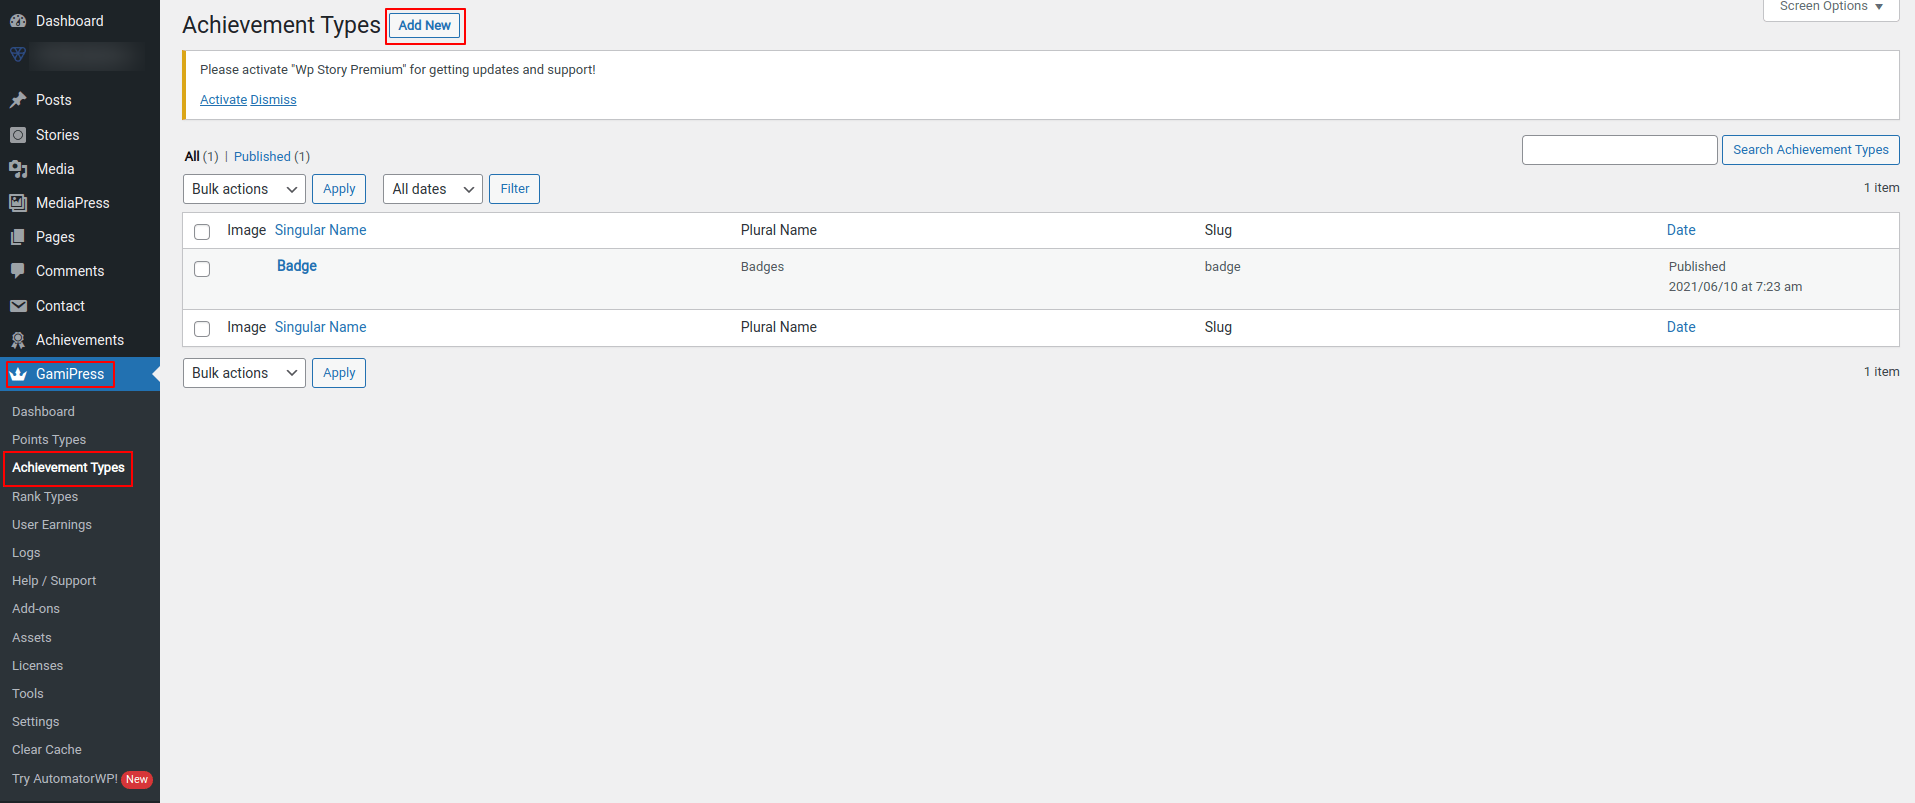Sort by Date header column
The image size is (1915, 803).
pos(1681,230)
